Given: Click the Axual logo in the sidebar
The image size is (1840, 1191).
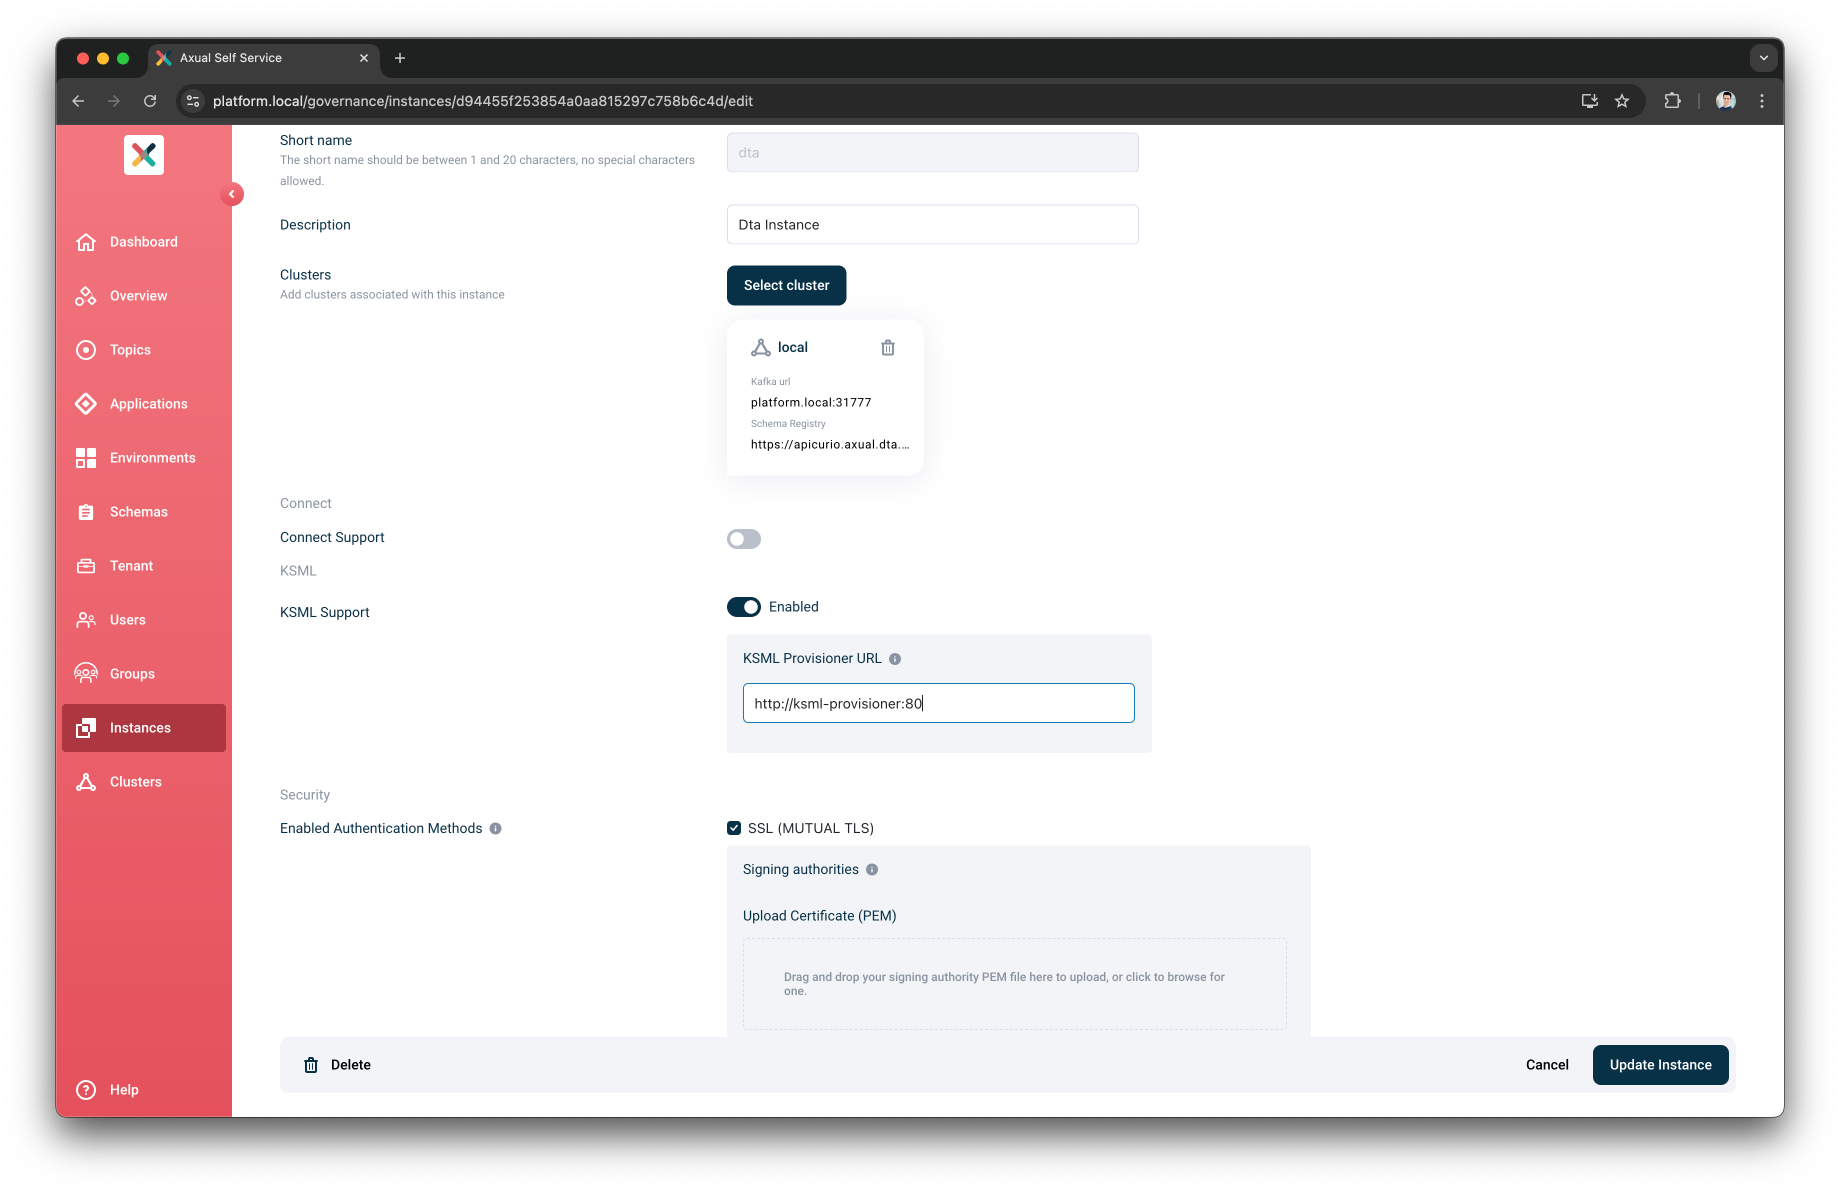Looking at the screenshot, I should (x=144, y=155).
